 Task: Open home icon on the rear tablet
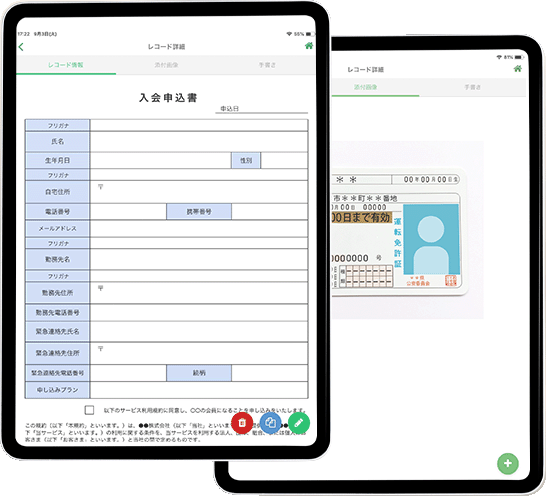[517, 69]
